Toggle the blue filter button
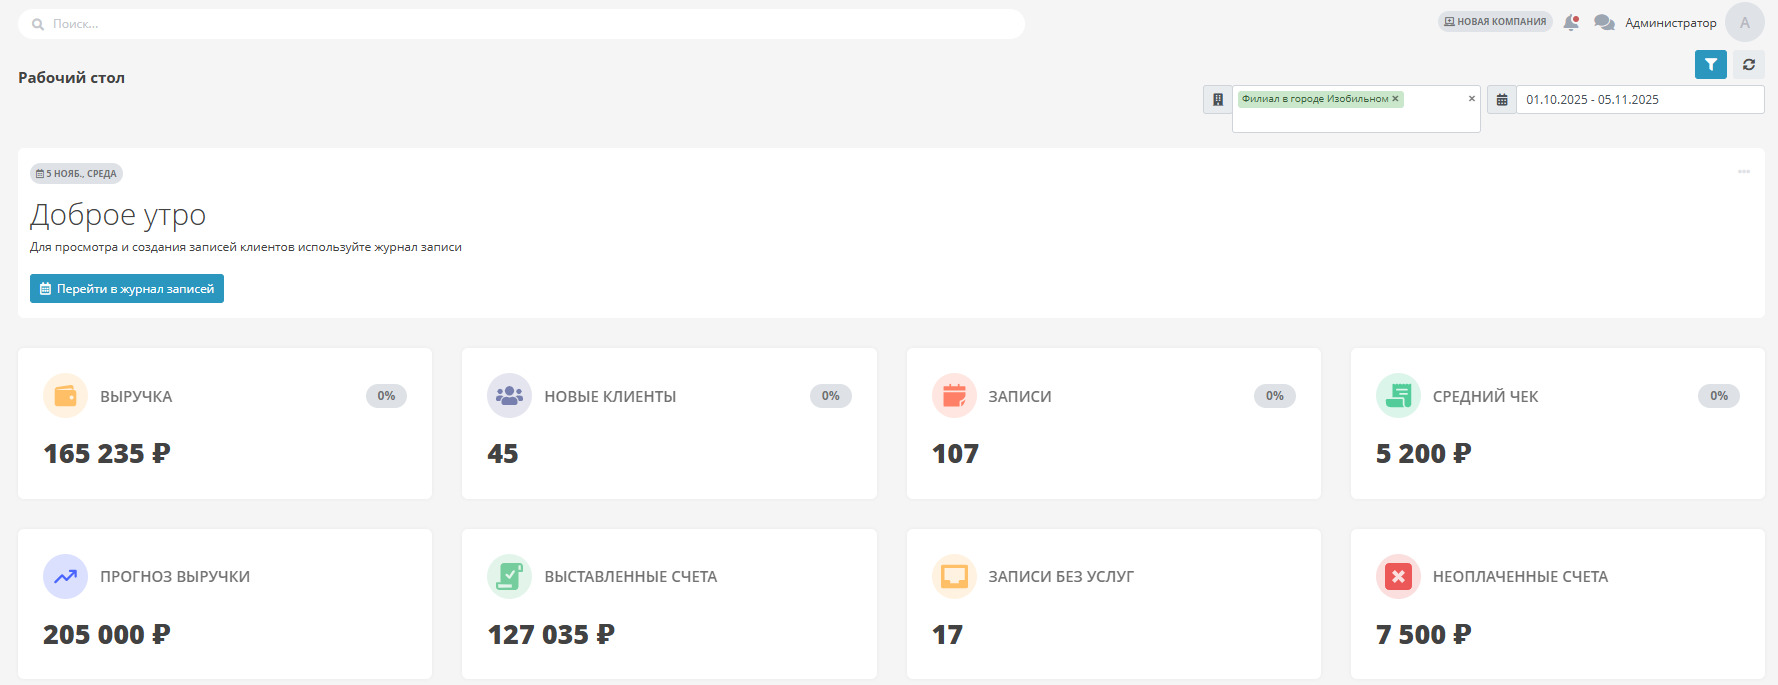The width and height of the screenshot is (1778, 685). (x=1710, y=64)
